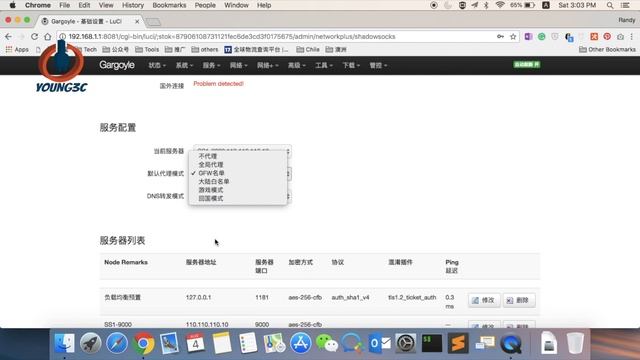Open System Preferences gear in Dock
This screenshot has width=640, height=360.
pos(405,343)
